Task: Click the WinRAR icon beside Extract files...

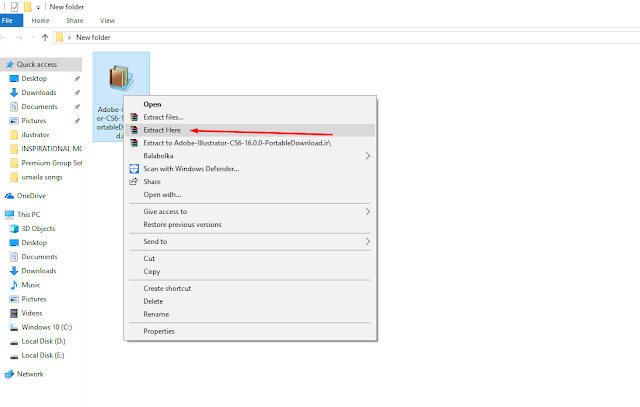Action: tap(133, 117)
